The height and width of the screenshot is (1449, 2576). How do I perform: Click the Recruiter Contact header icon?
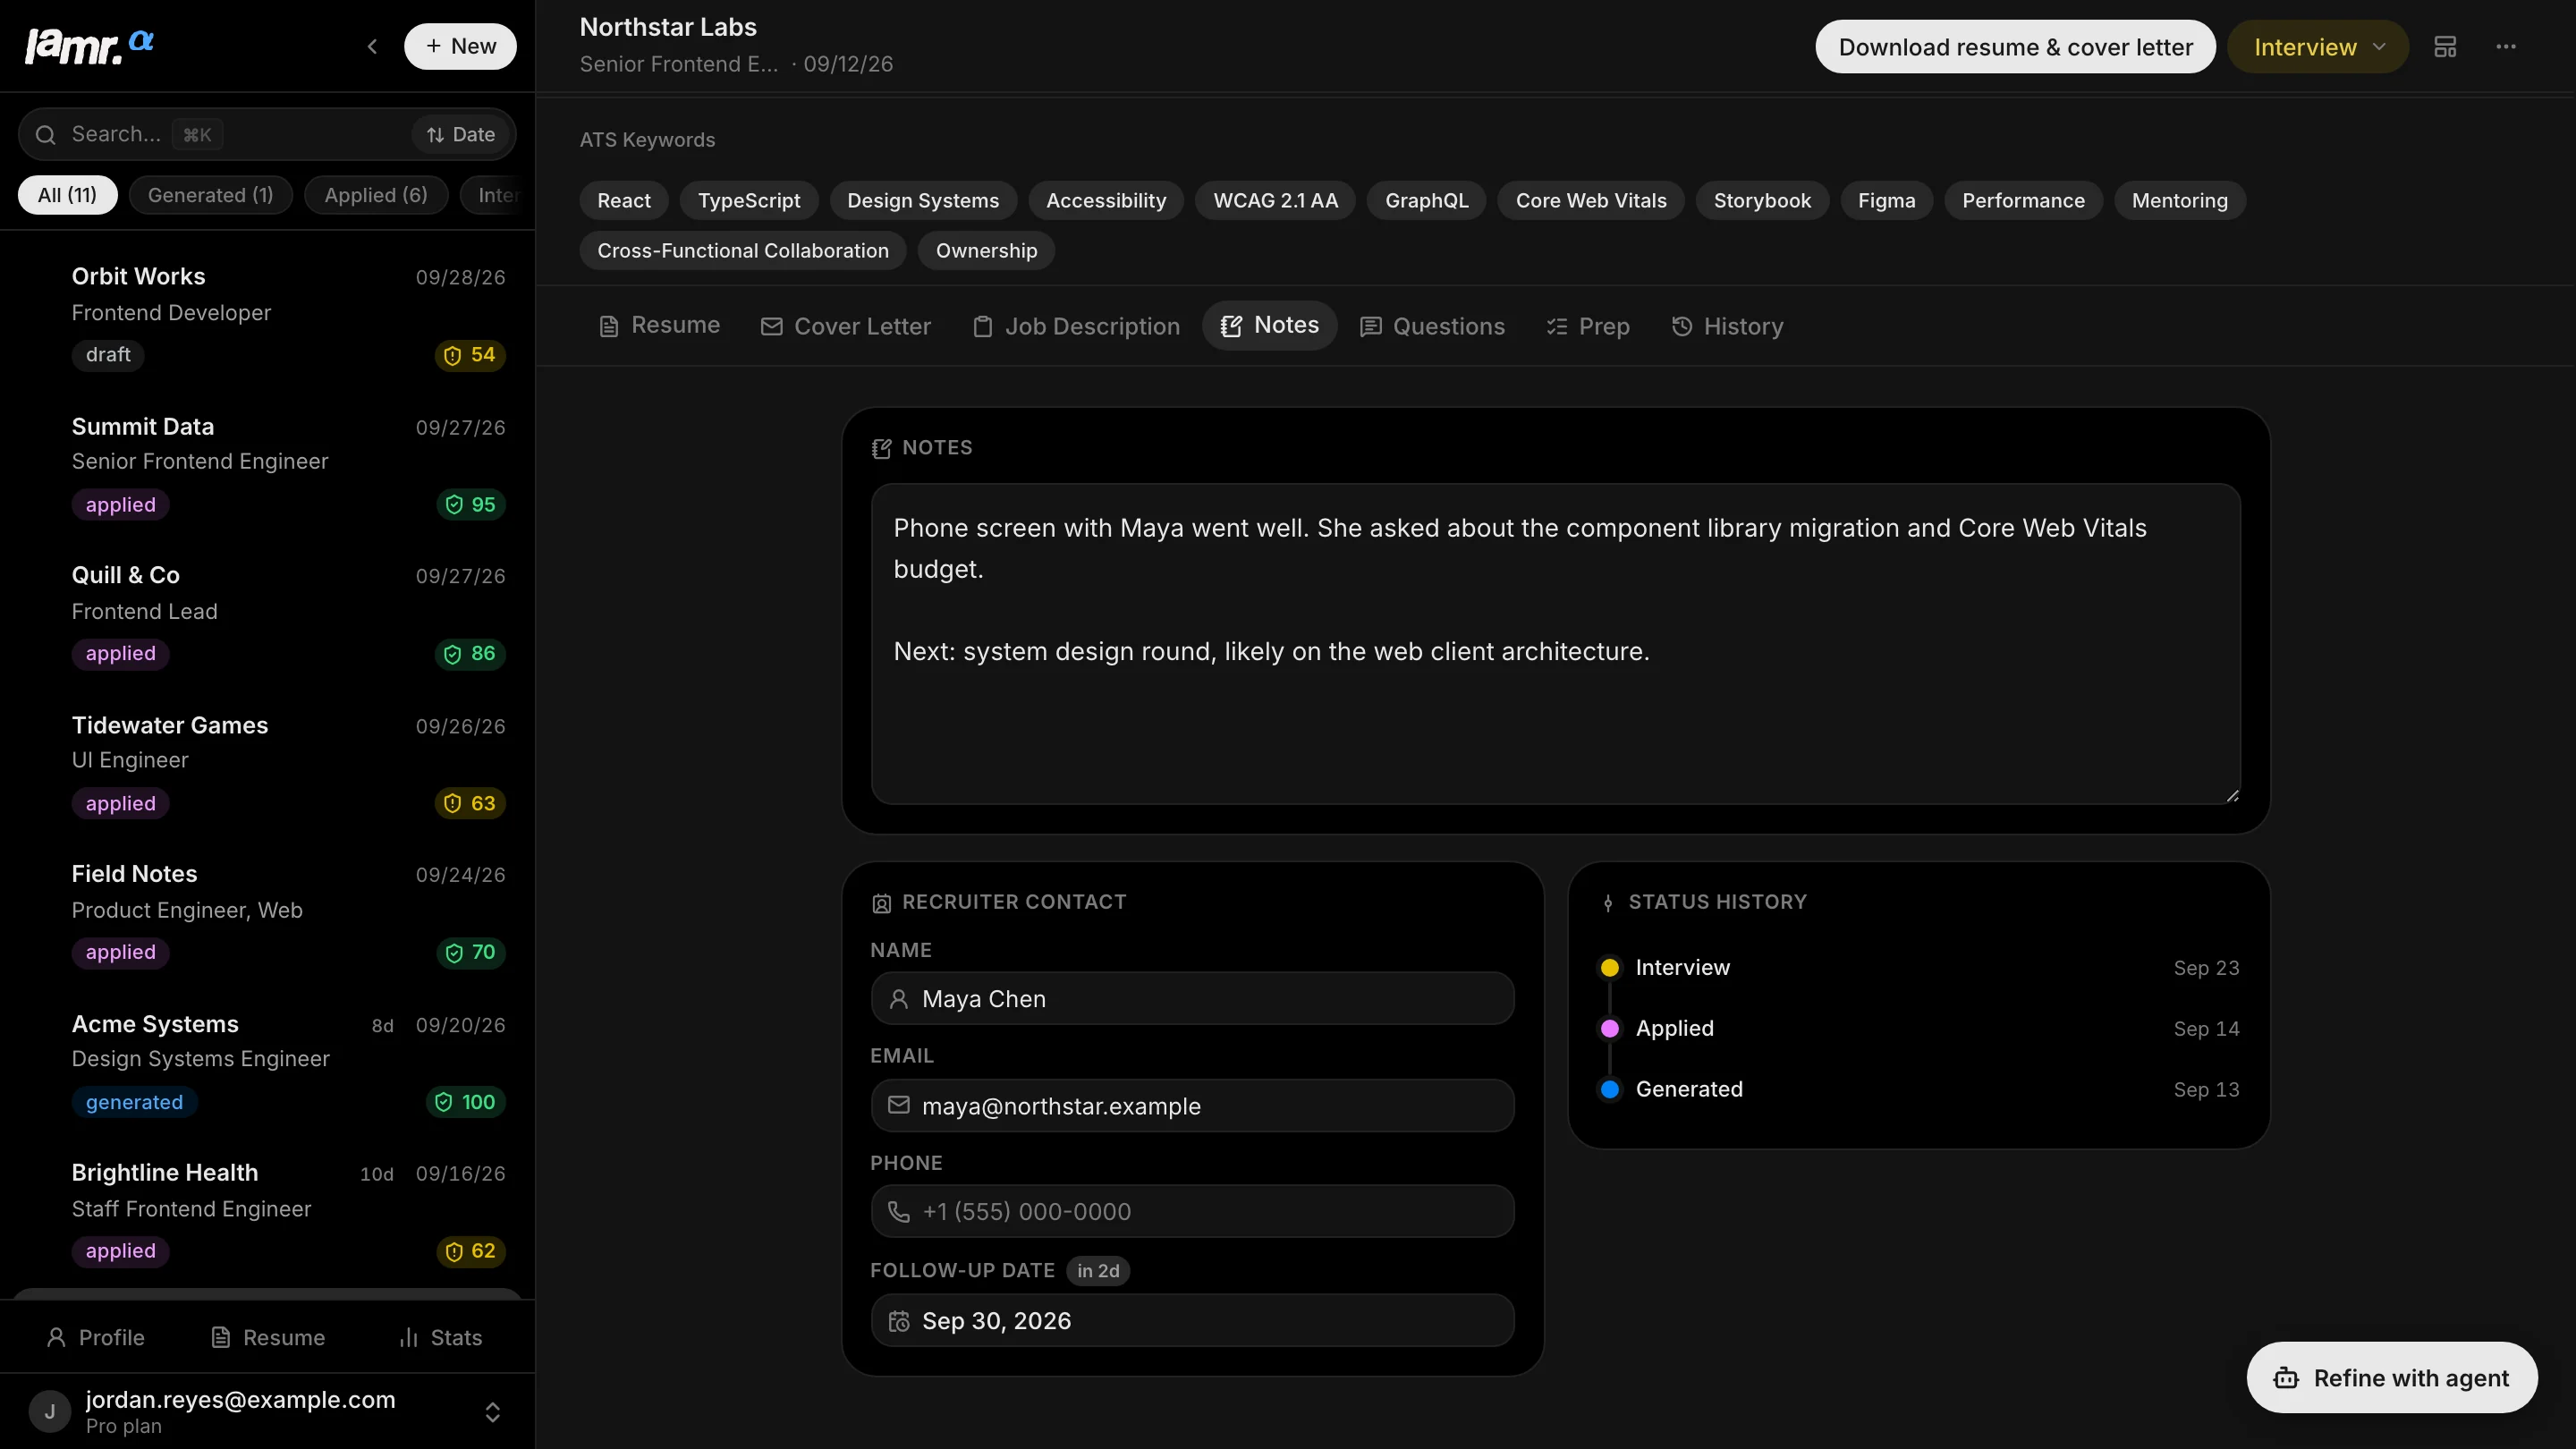pyautogui.click(x=881, y=903)
